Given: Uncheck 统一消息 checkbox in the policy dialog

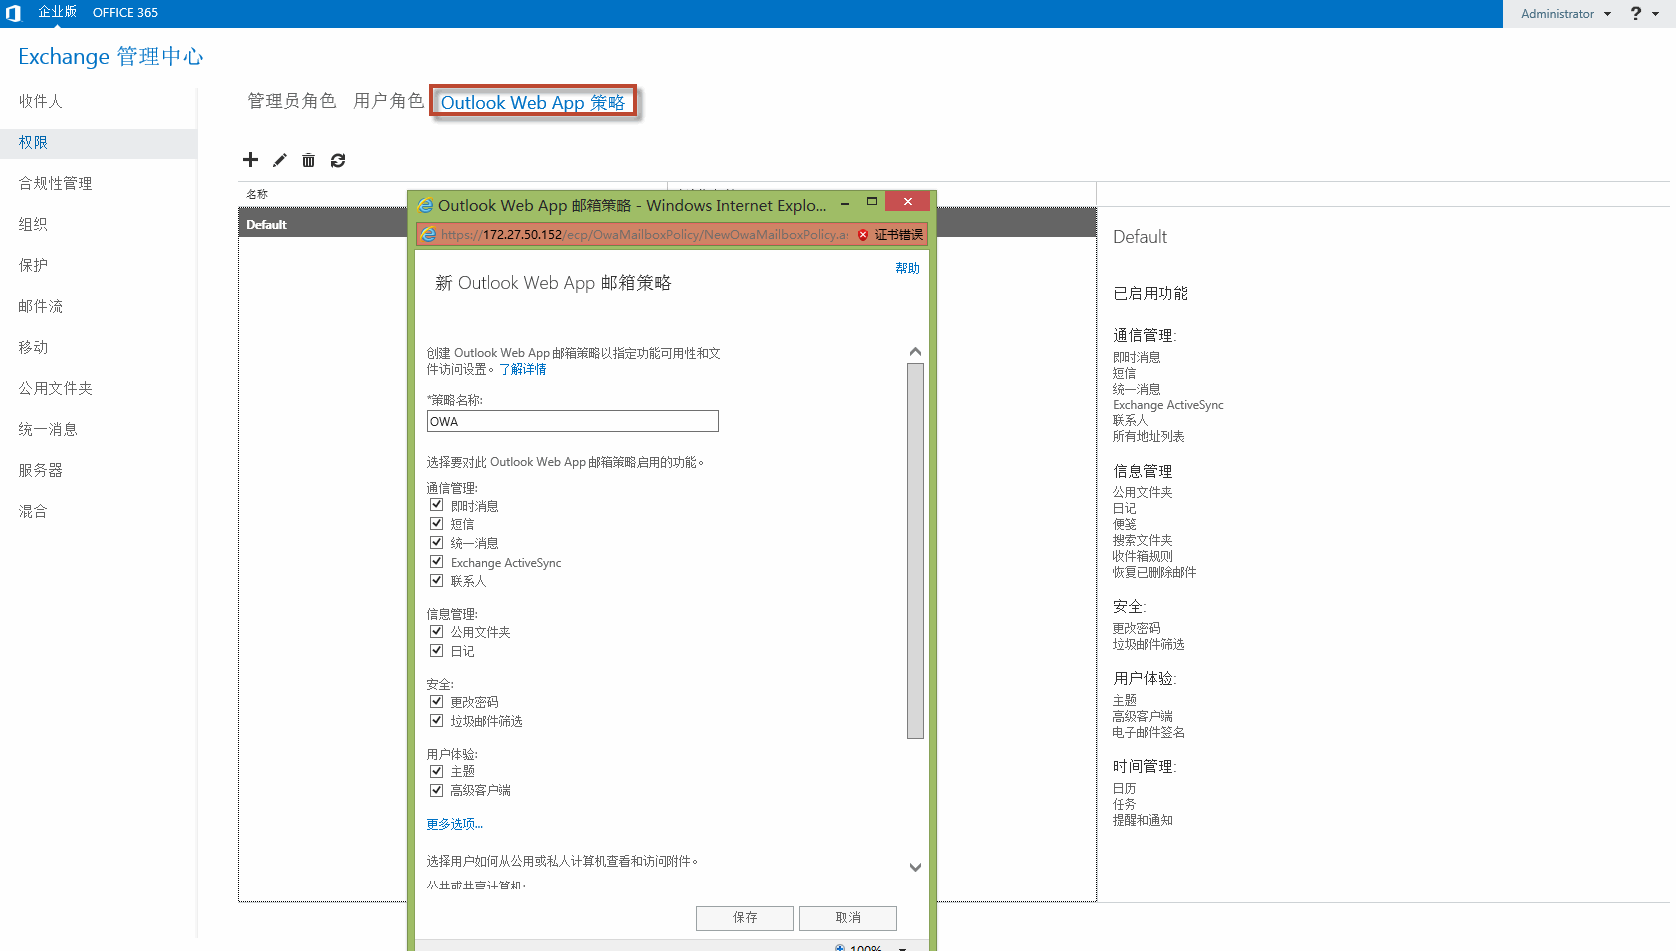Looking at the screenshot, I should (x=437, y=542).
